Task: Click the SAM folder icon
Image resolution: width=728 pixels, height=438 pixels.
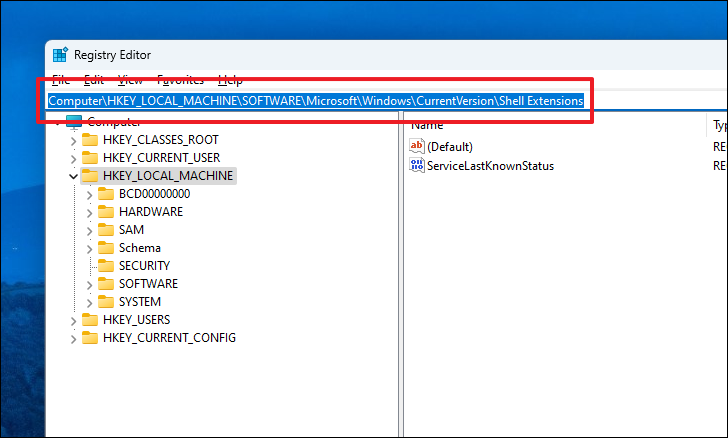Action: pos(106,230)
